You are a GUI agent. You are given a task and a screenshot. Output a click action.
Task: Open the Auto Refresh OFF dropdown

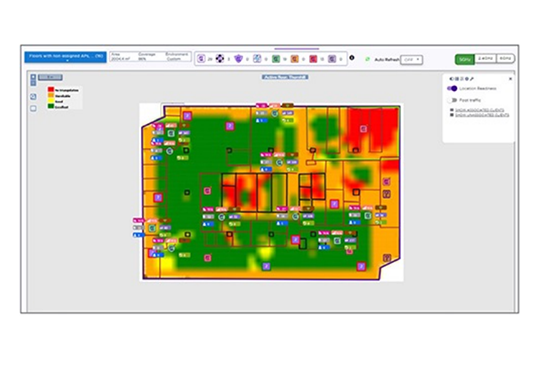point(411,59)
